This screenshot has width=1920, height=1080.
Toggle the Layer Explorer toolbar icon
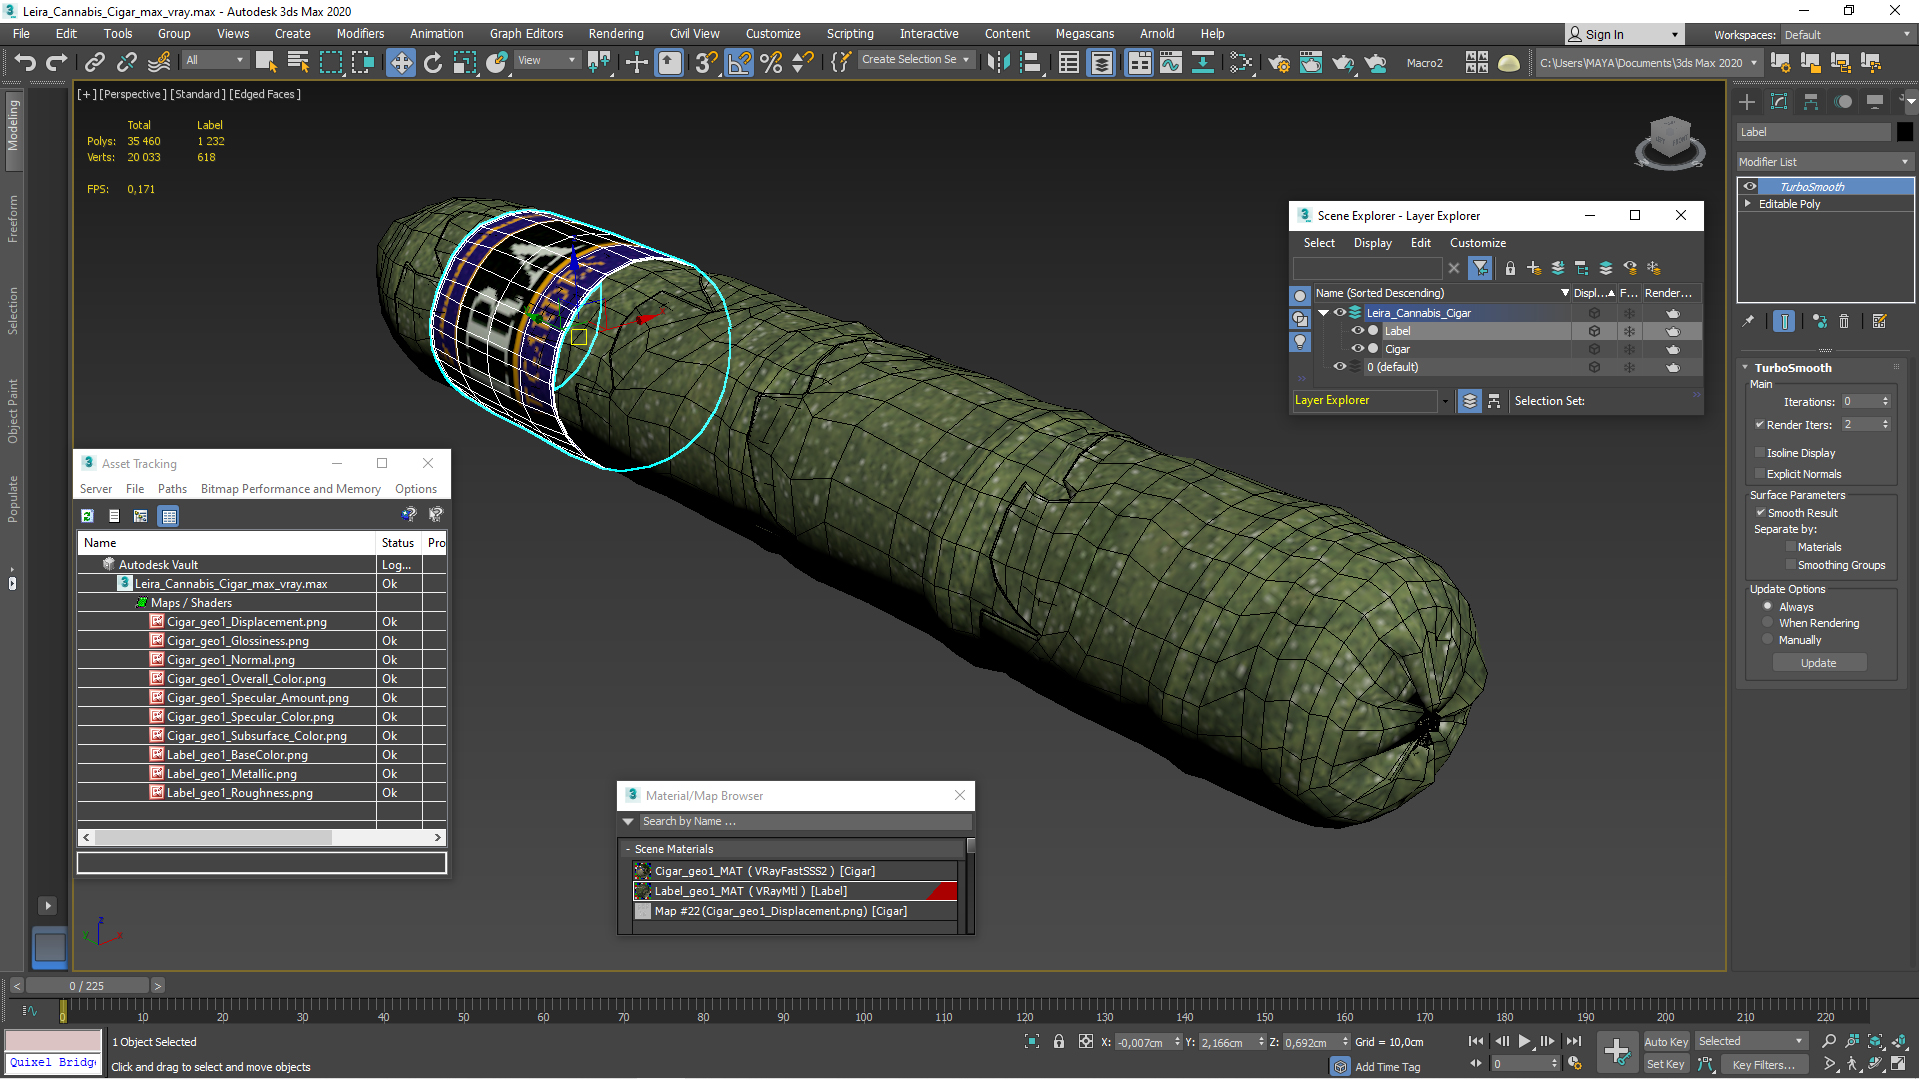point(1102,63)
